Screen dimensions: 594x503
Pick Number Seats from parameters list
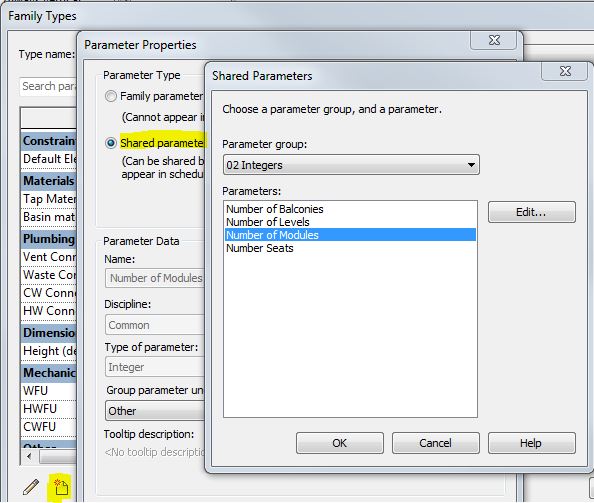coord(260,248)
